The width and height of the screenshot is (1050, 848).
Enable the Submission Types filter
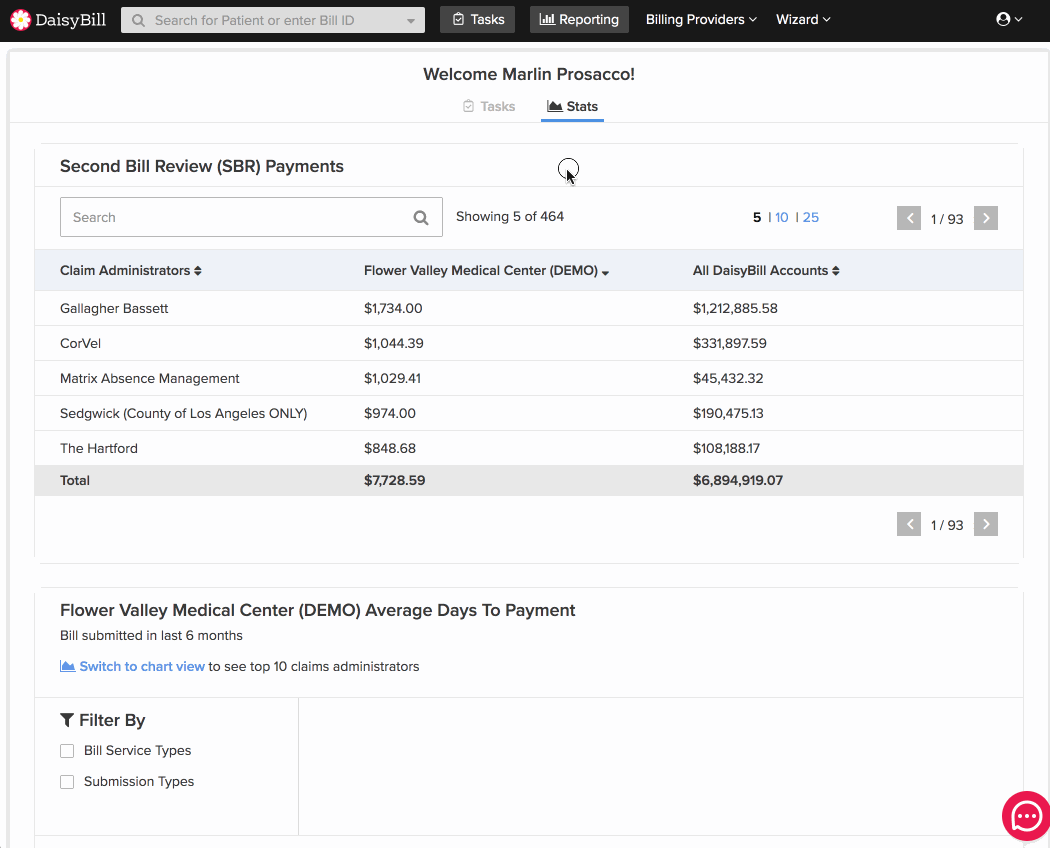pyautogui.click(x=67, y=782)
